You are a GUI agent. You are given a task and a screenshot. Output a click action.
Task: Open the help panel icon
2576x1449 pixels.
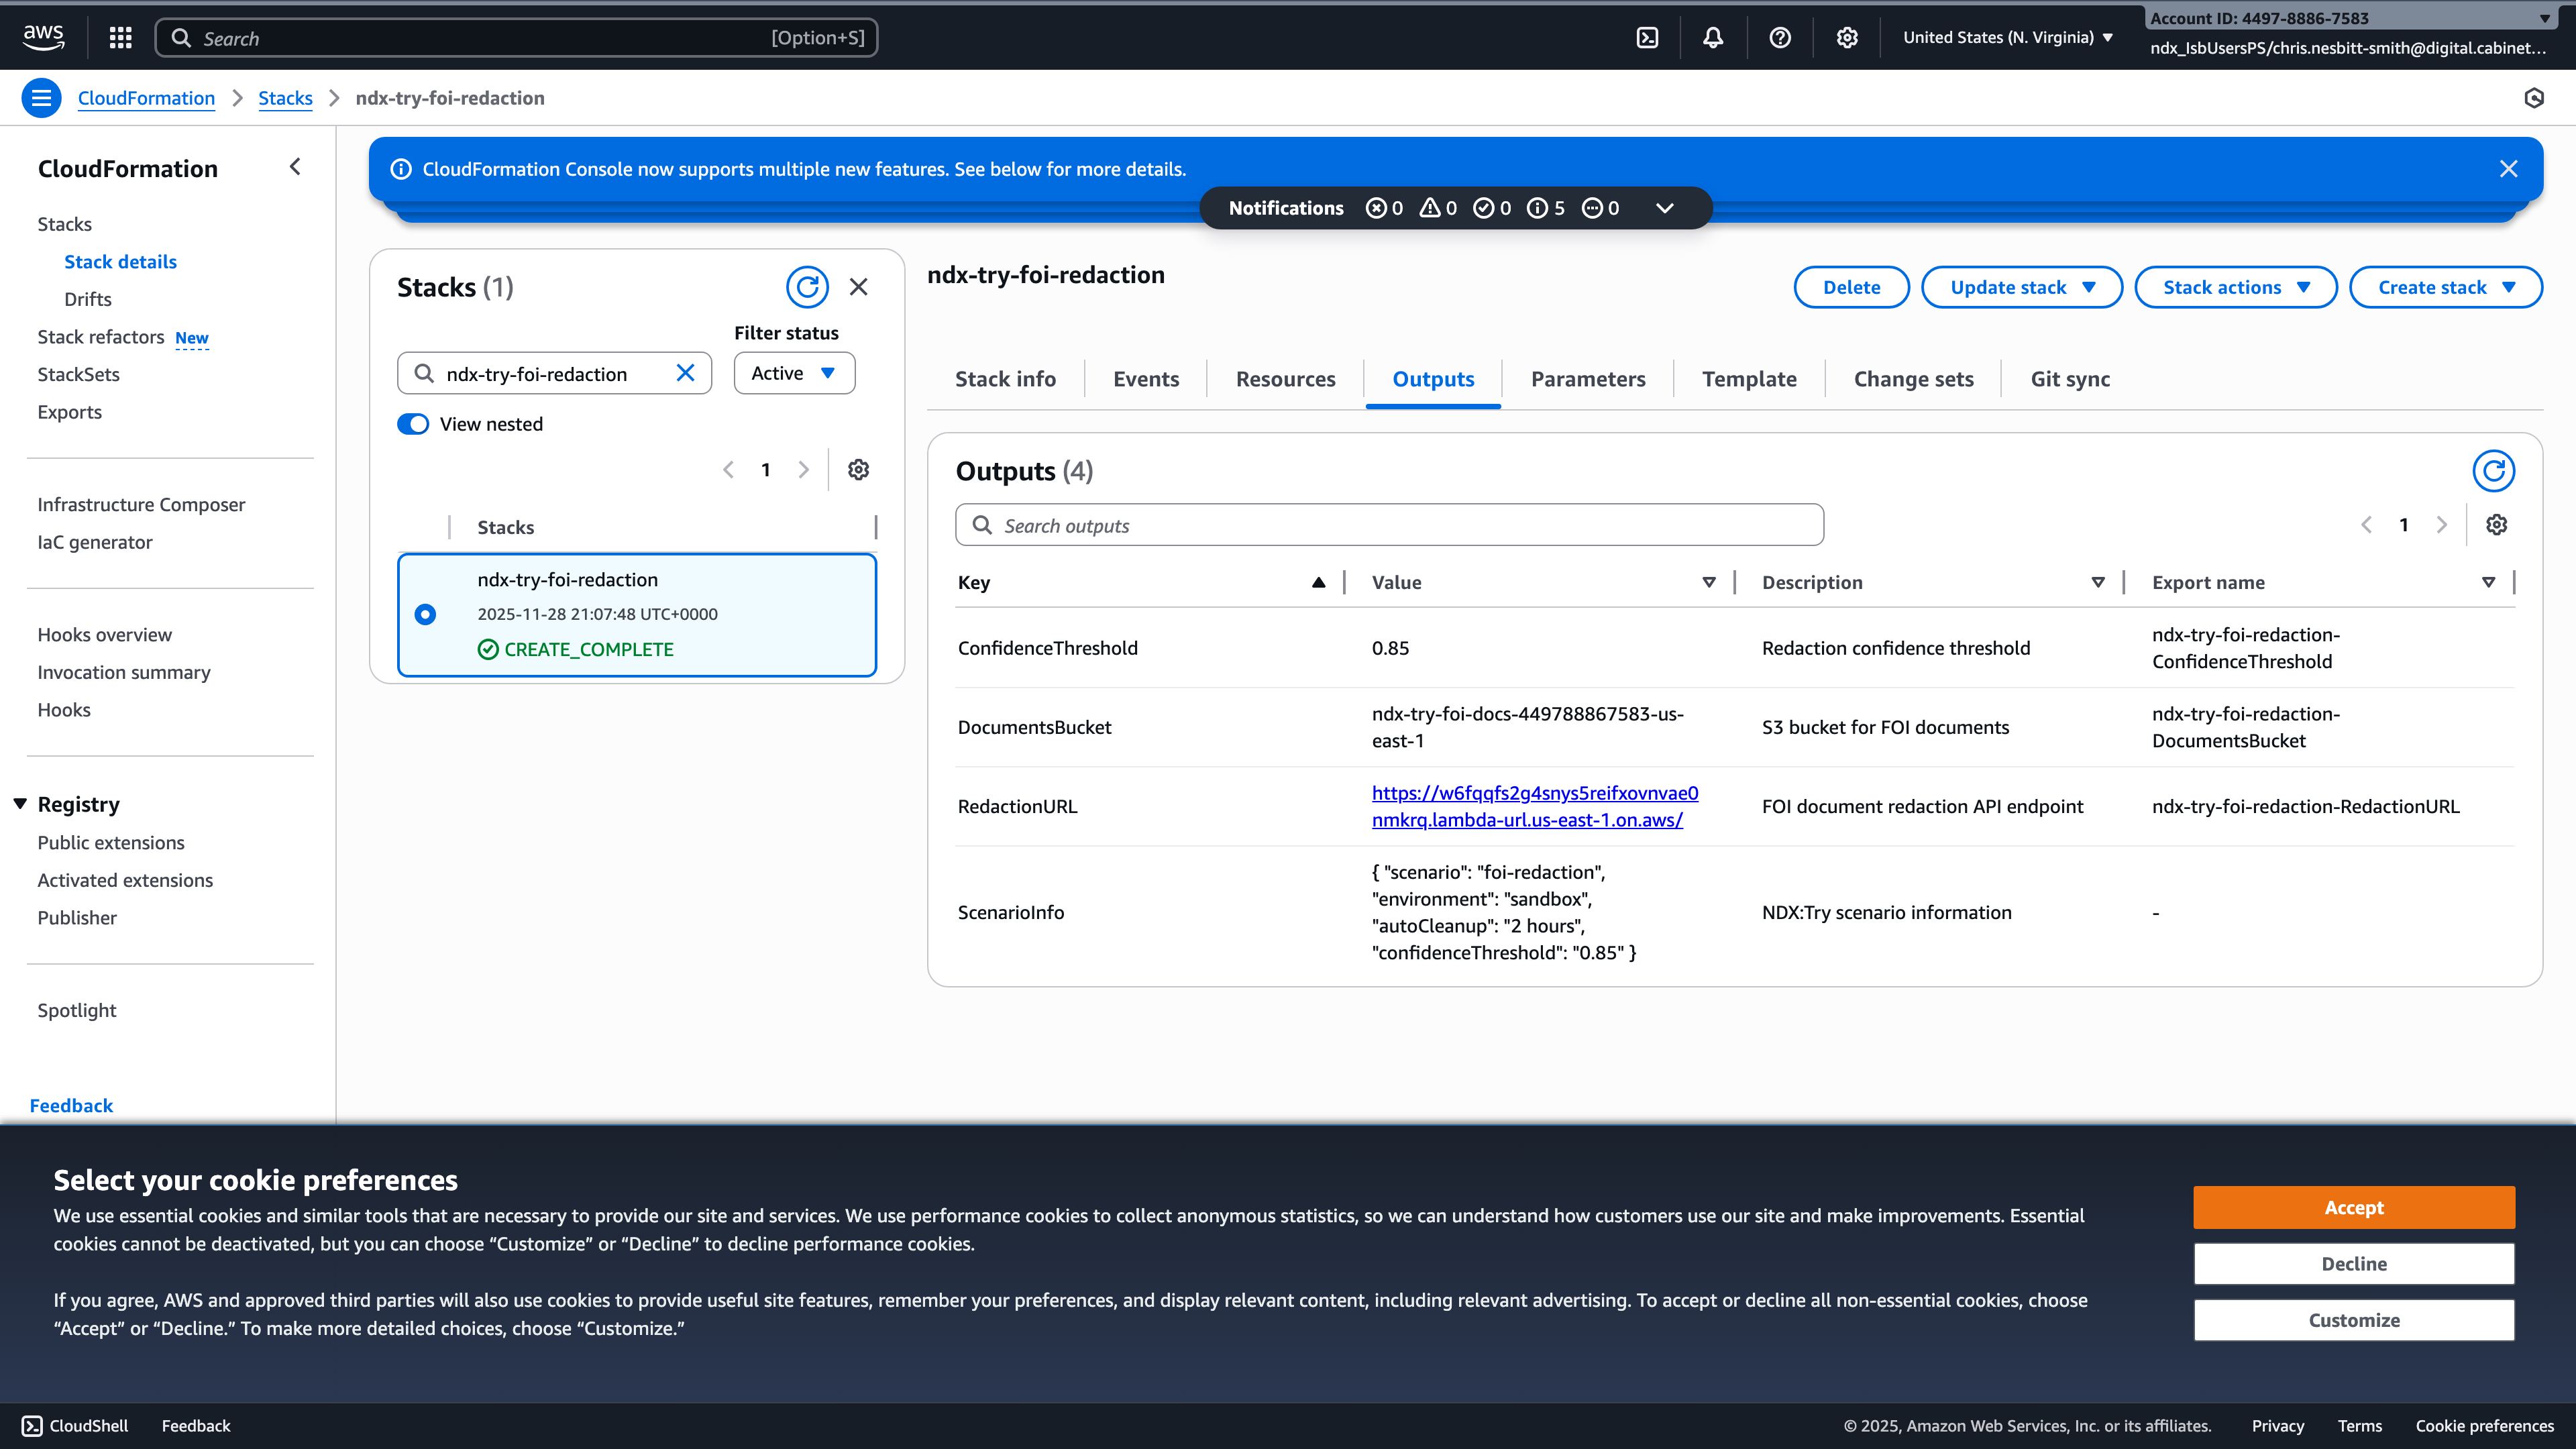coord(1779,37)
